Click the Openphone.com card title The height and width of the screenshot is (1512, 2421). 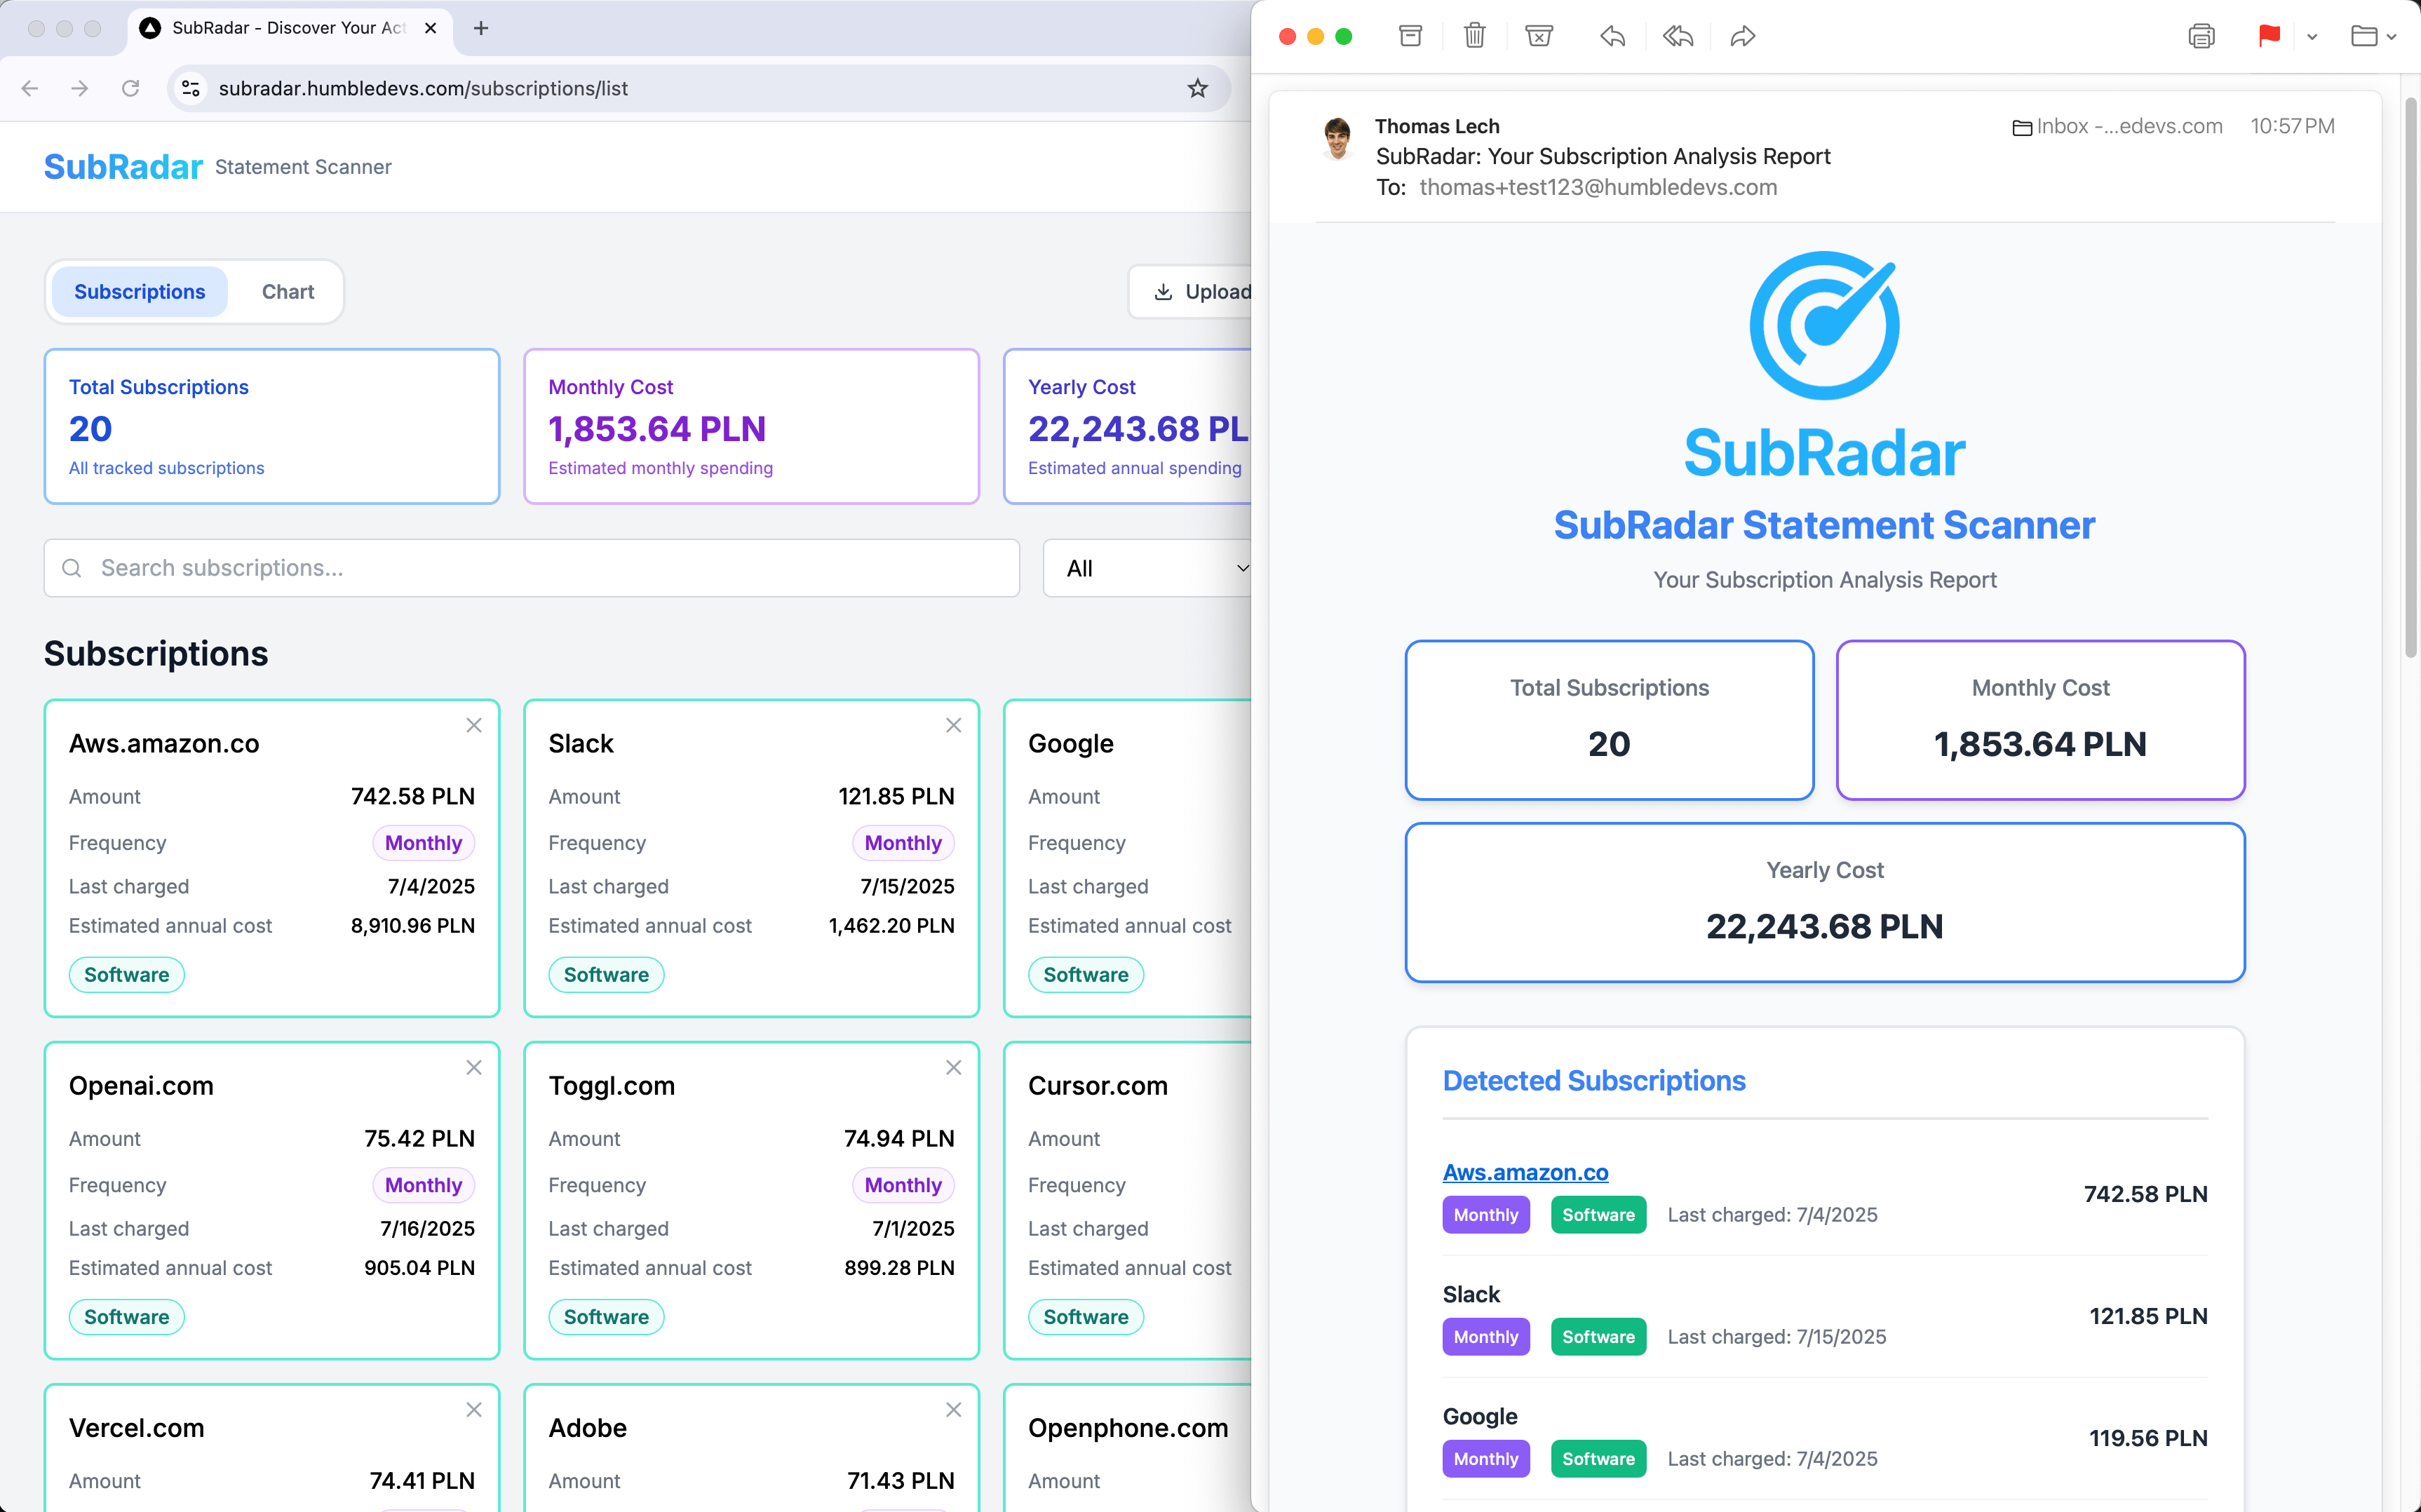pos(1128,1428)
